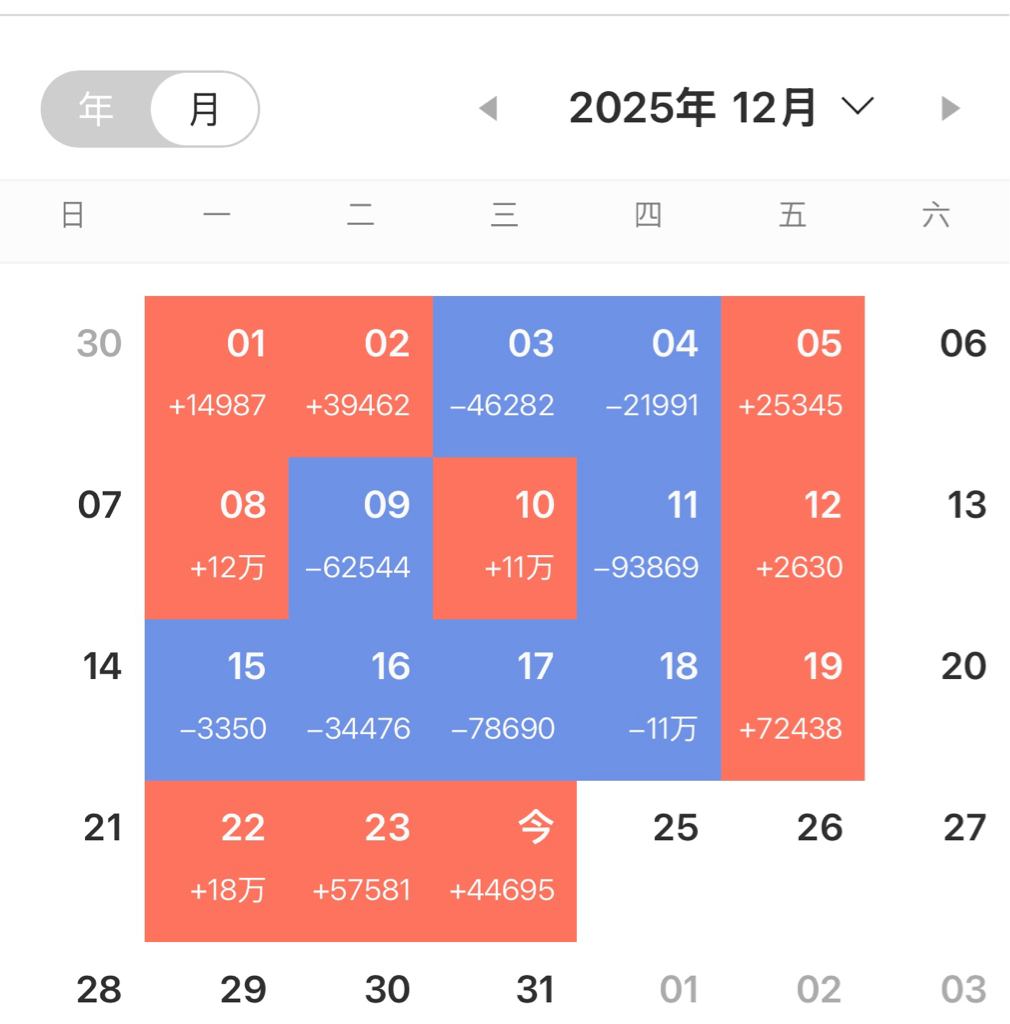Viewport: 1010px width, 1024px height.
Task: Go to the previous month arrow
Action: pyautogui.click(x=488, y=108)
